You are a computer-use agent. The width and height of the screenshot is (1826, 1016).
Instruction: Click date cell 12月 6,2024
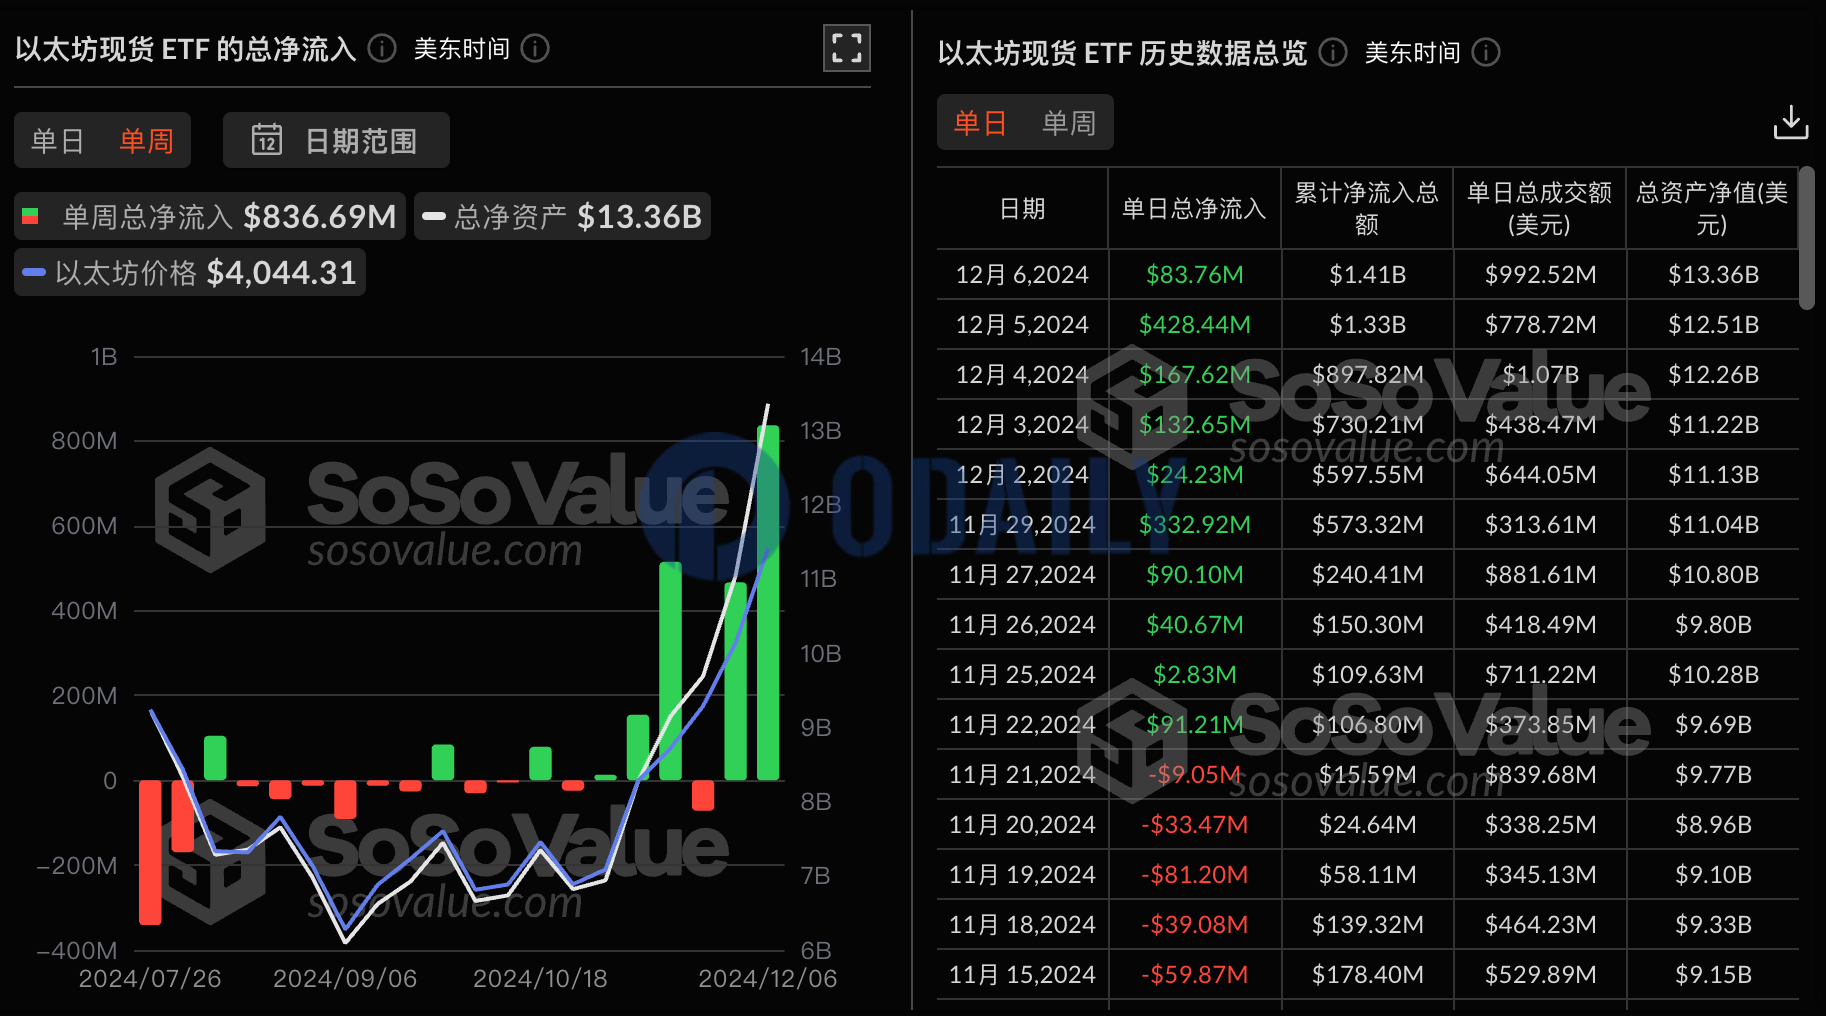tap(1022, 274)
